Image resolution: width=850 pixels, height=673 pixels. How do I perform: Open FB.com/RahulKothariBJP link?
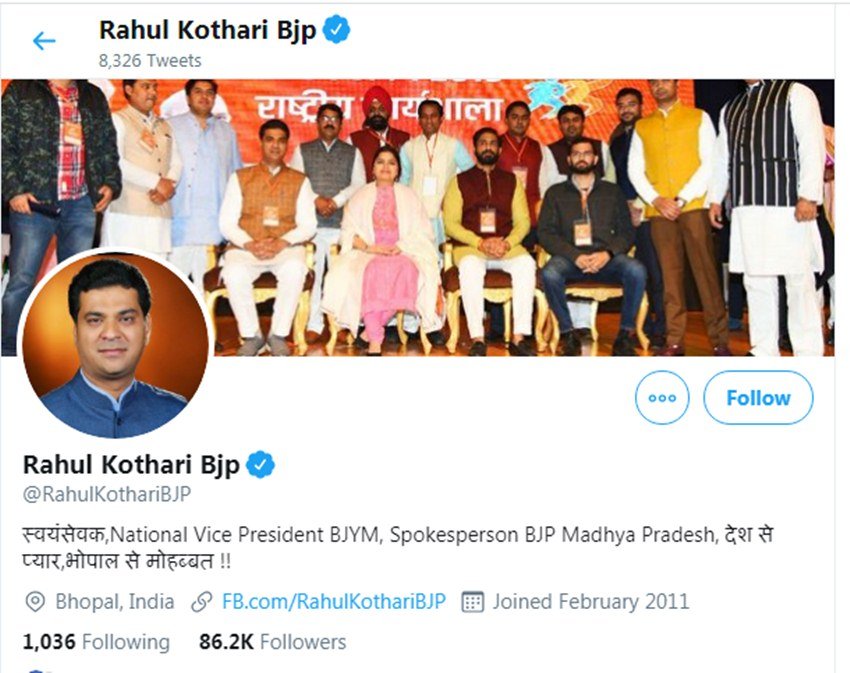coord(333,602)
